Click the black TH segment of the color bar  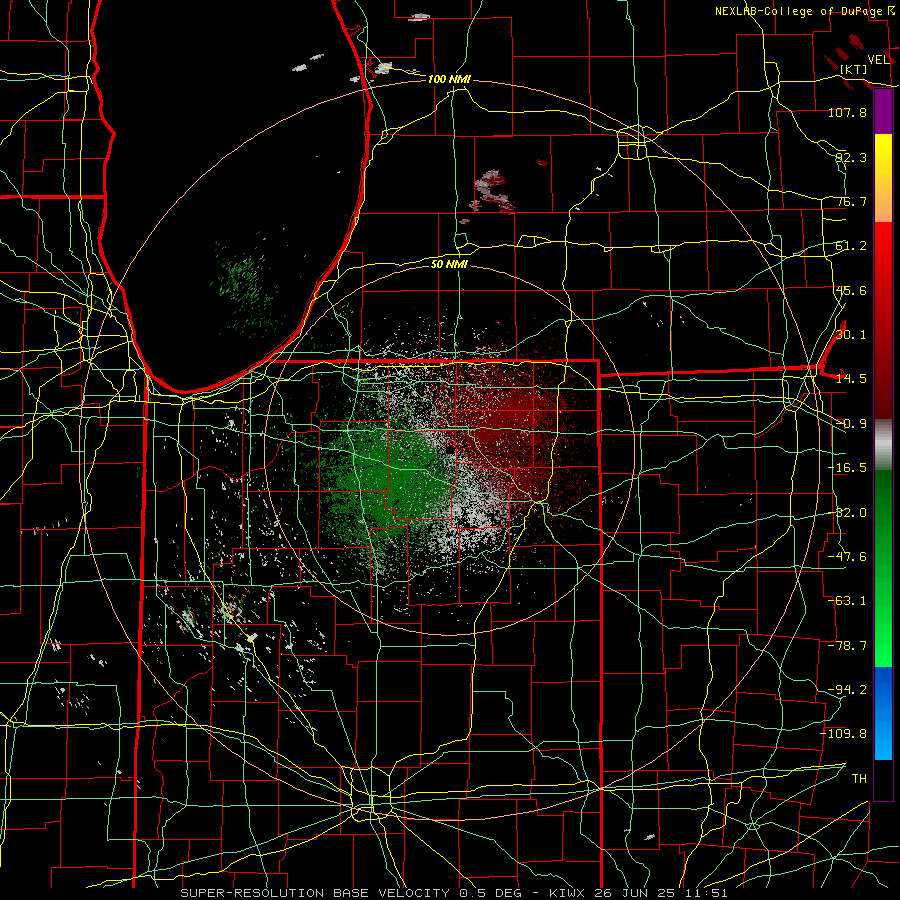pyautogui.click(x=883, y=780)
